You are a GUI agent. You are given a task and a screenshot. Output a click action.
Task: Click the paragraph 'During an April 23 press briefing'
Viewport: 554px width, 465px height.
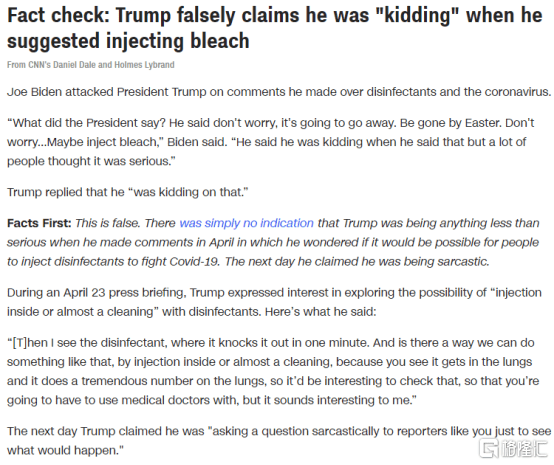pyautogui.click(x=274, y=302)
